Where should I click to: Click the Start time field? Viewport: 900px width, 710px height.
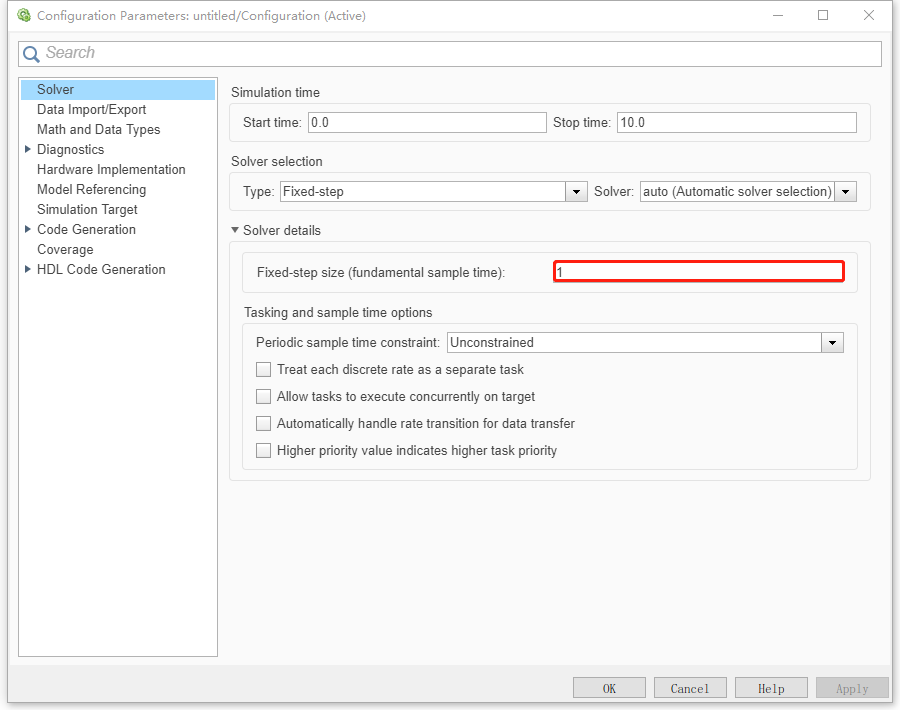pos(427,123)
